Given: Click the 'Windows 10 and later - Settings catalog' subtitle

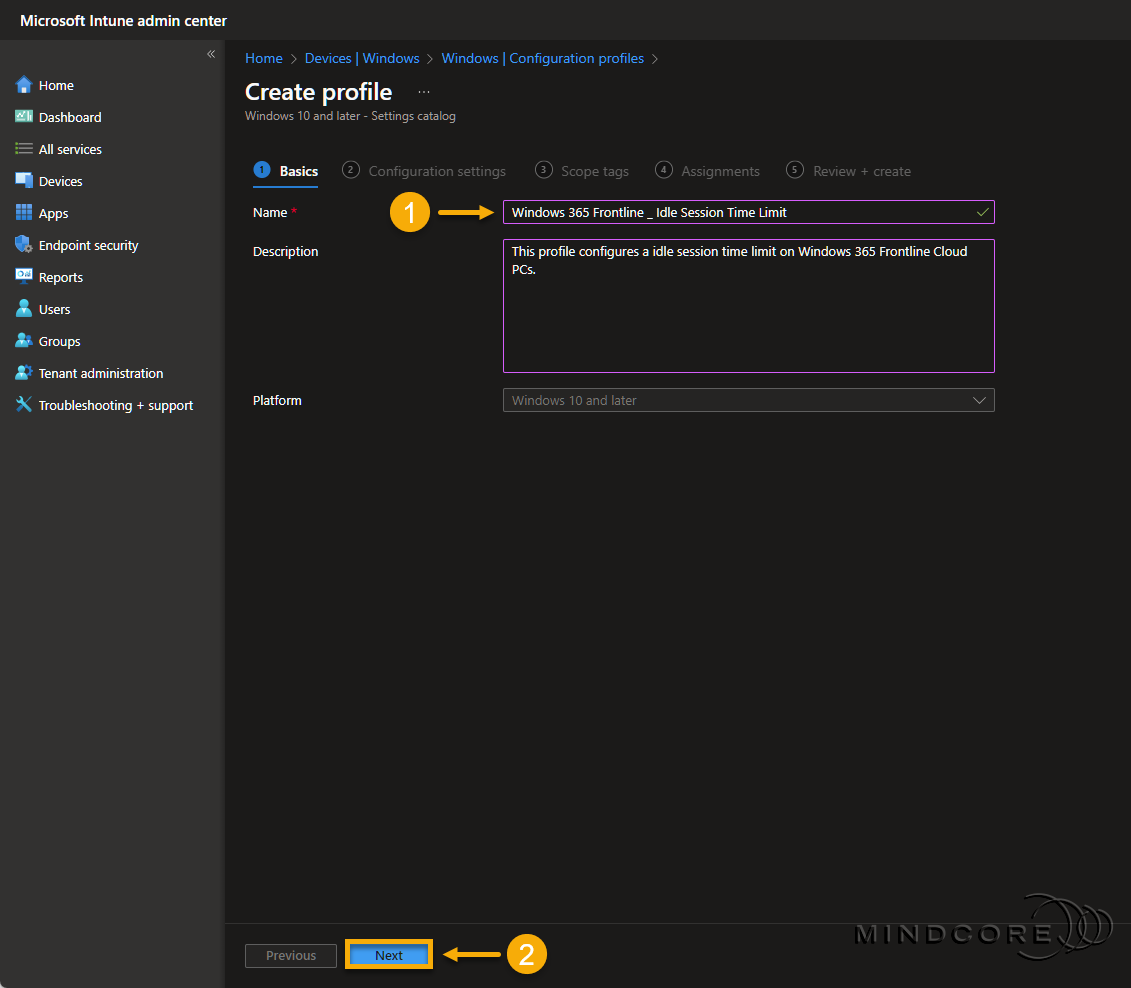Looking at the screenshot, I should tap(351, 116).
